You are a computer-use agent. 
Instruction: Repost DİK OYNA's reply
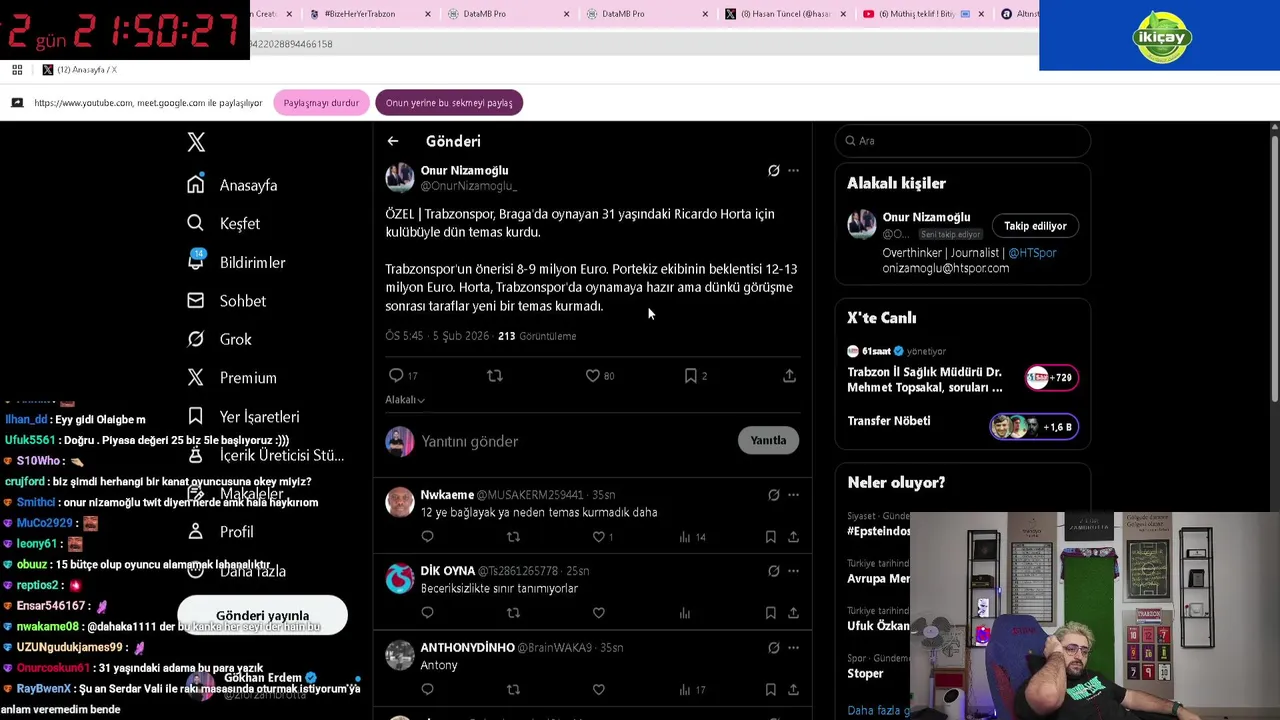(513, 613)
